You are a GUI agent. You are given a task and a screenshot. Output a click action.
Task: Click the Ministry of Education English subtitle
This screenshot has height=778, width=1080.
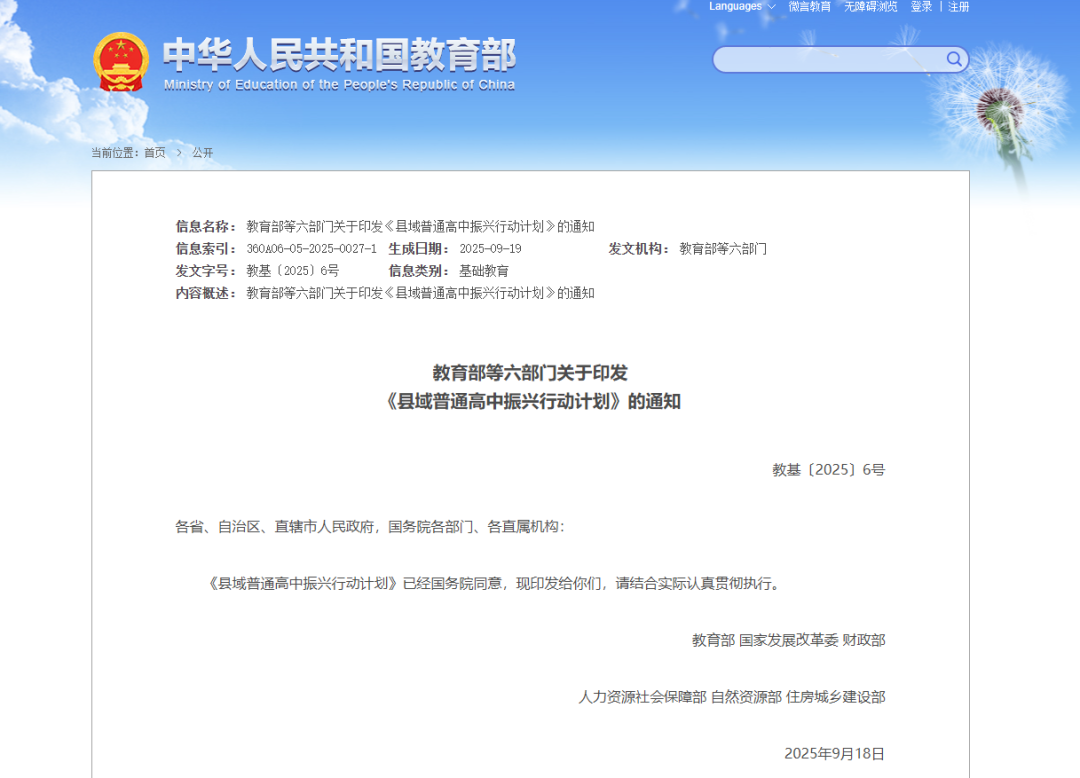coord(339,85)
